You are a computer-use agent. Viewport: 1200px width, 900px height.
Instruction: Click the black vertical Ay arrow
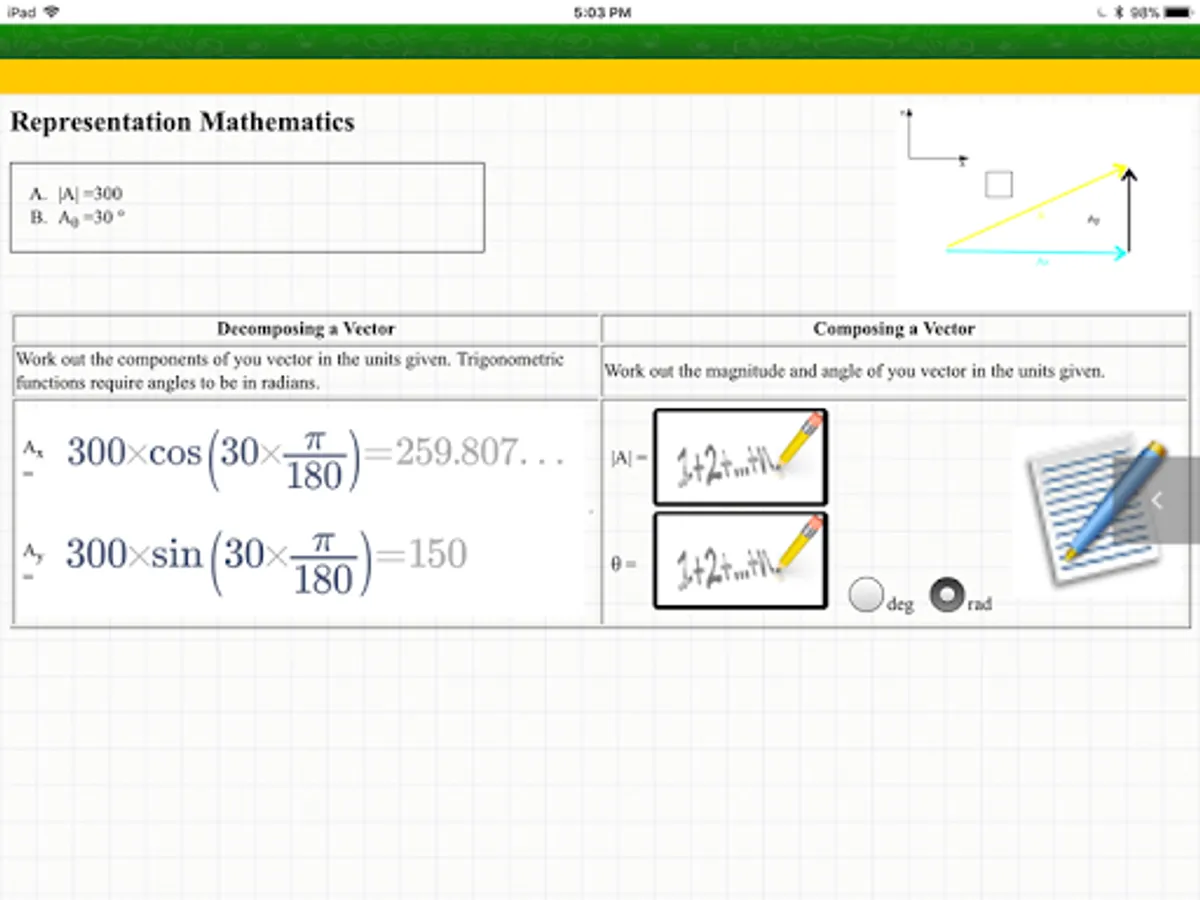pyautogui.click(x=1129, y=210)
